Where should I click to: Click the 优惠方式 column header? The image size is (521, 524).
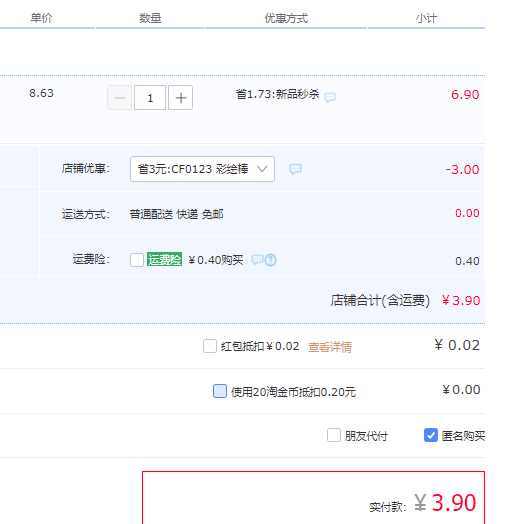pyautogui.click(x=286, y=18)
